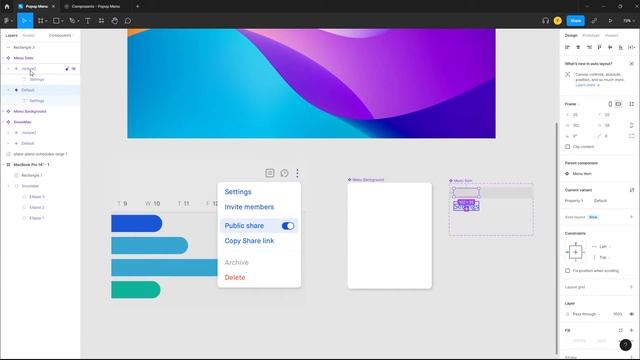Image resolution: width=640 pixels, height=360 pixels.
Task: Align selection right
Action: (x=589, y=47)
